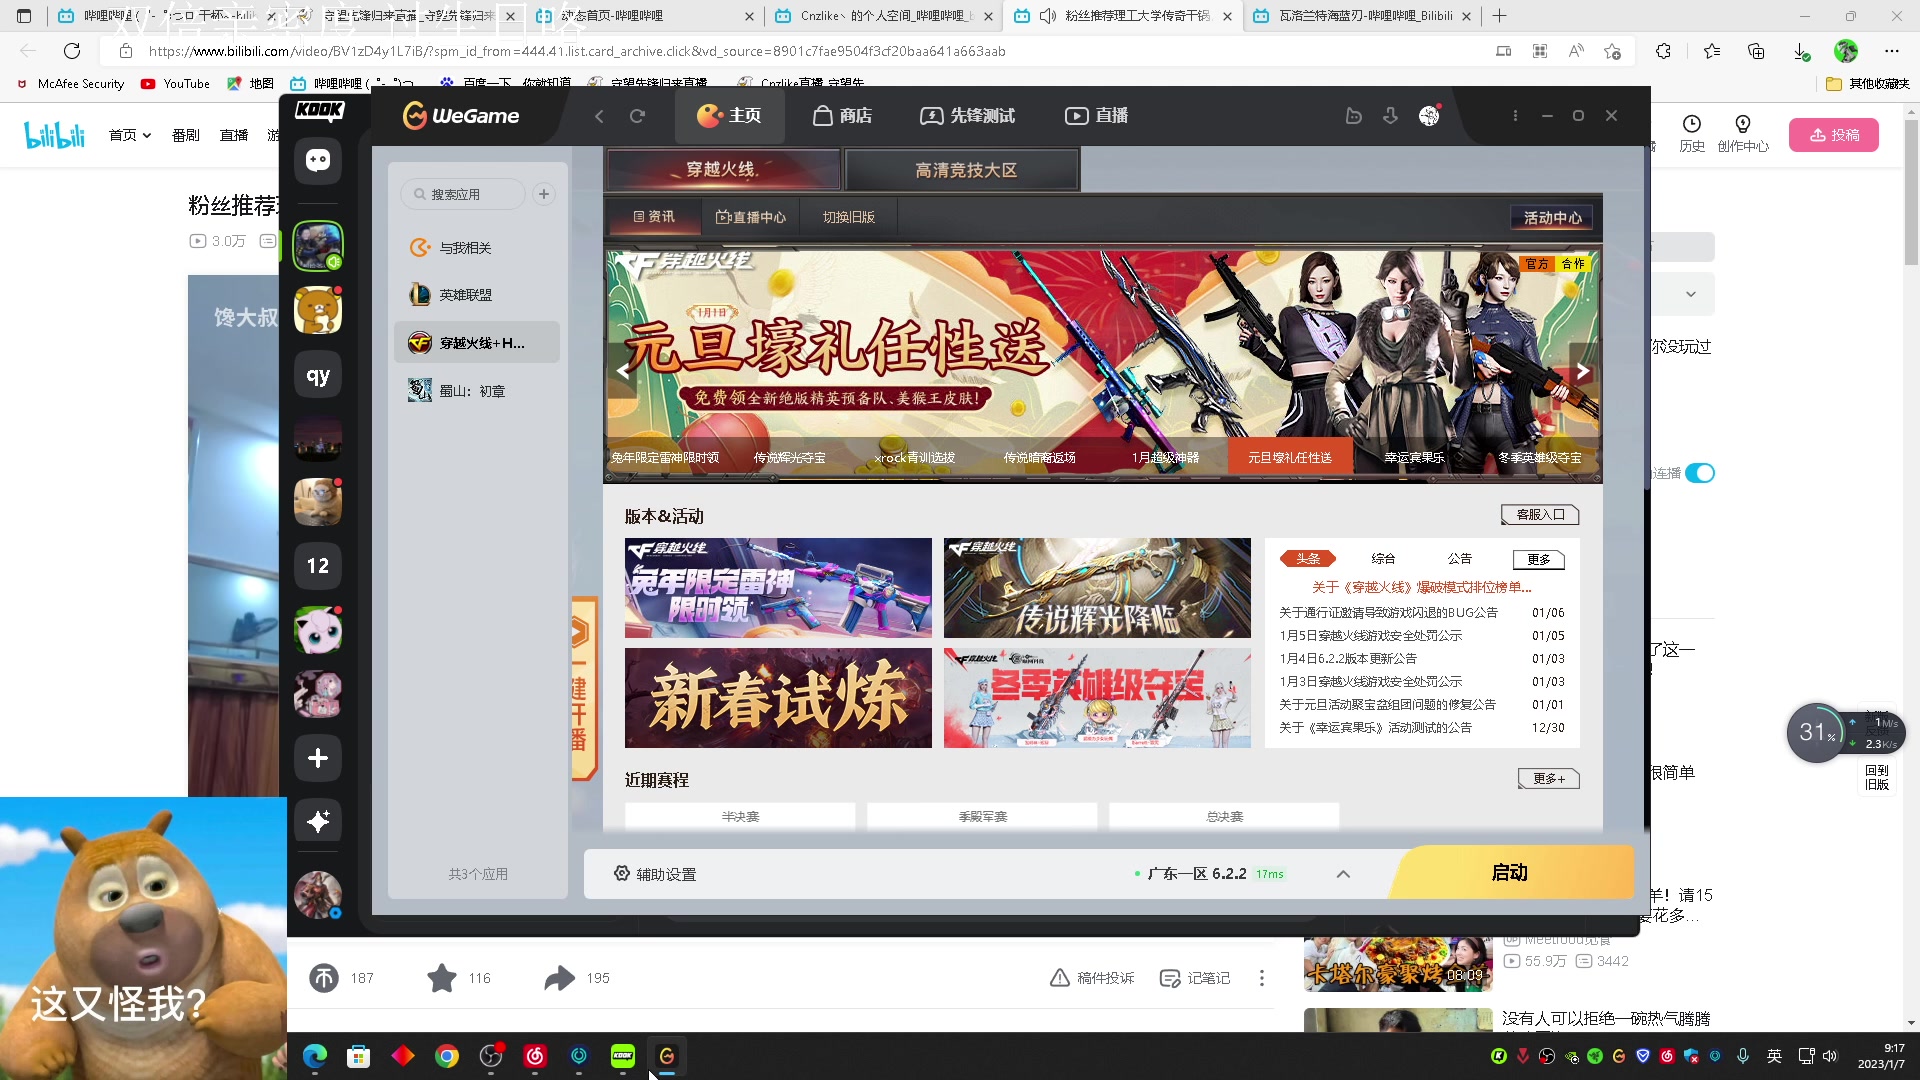This screenshot has height=1080, width=1920.
Task: Click the 搜索应用 search field
Action: (x=463, y=194)
